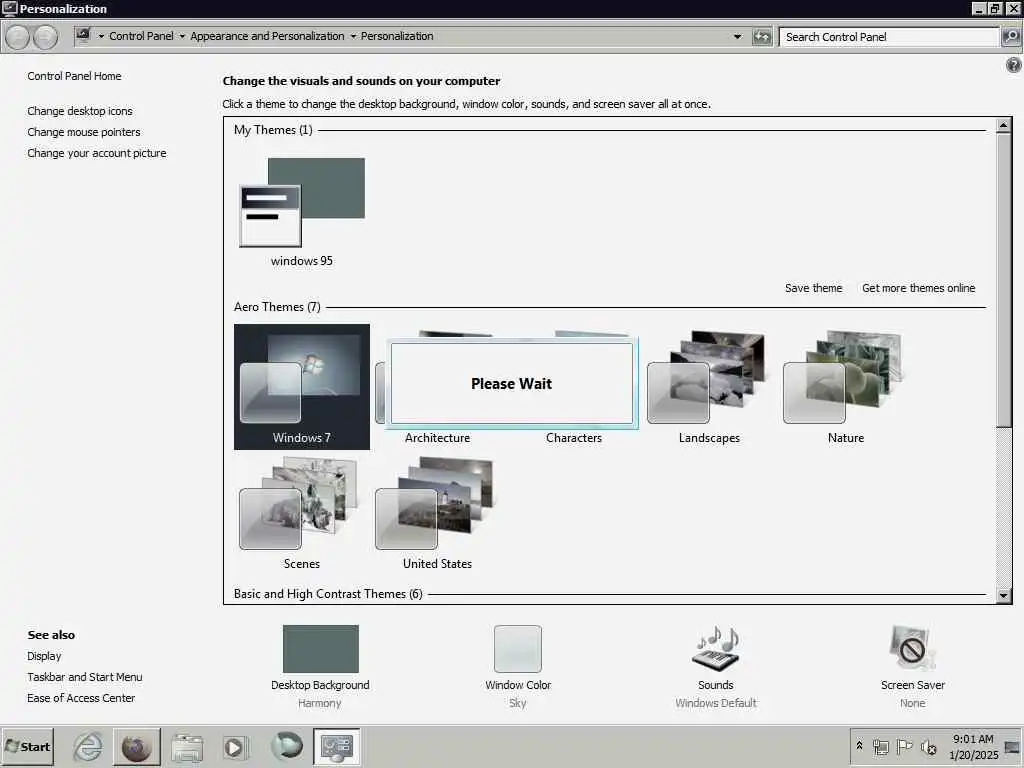Click the Save theme link
The image size is (1024, 768).
point(814,288)
